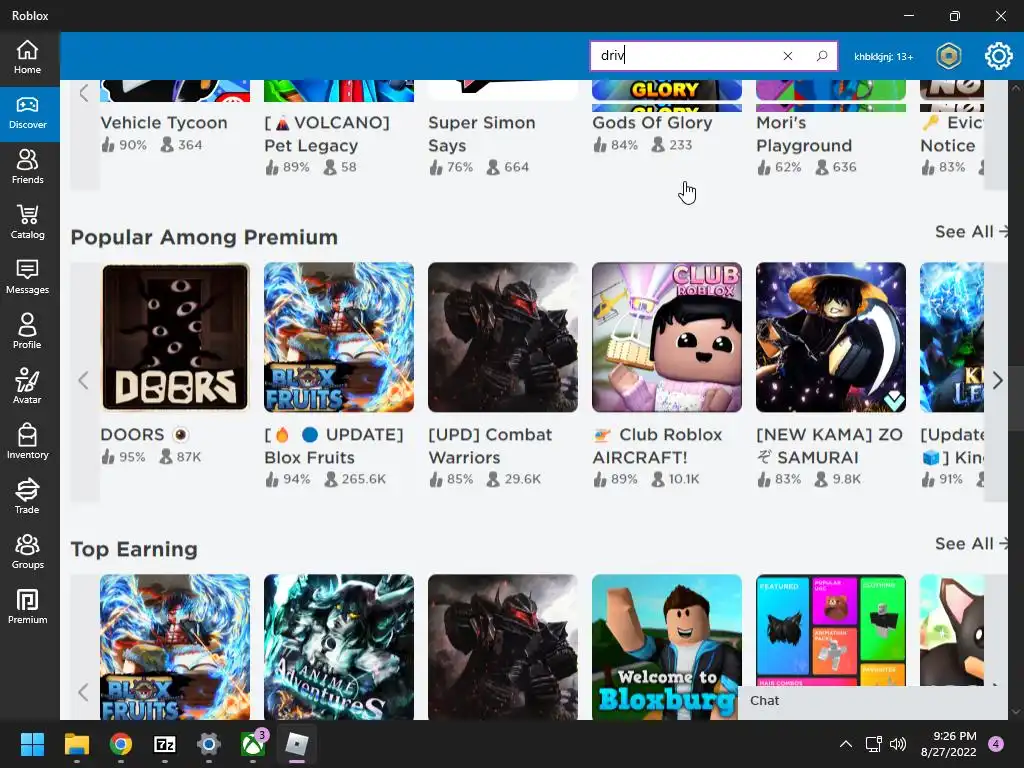Open Combat Warriors in Top Earning
The height and width of the screenshot is (768, 1024).
503,647
